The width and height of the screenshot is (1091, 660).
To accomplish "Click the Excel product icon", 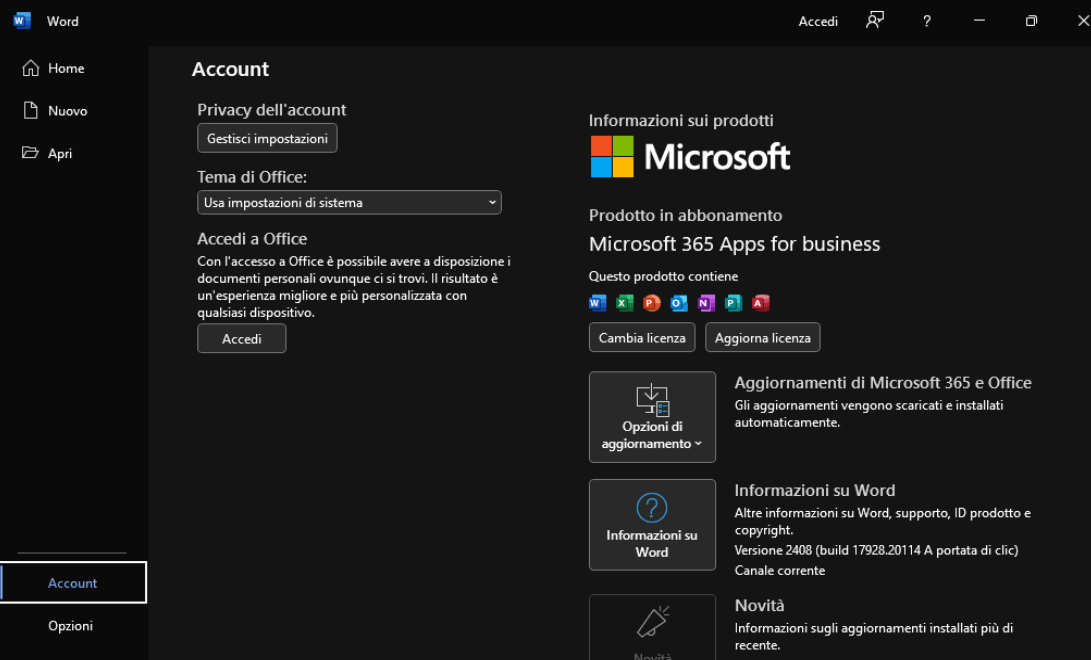I will 625,303.
